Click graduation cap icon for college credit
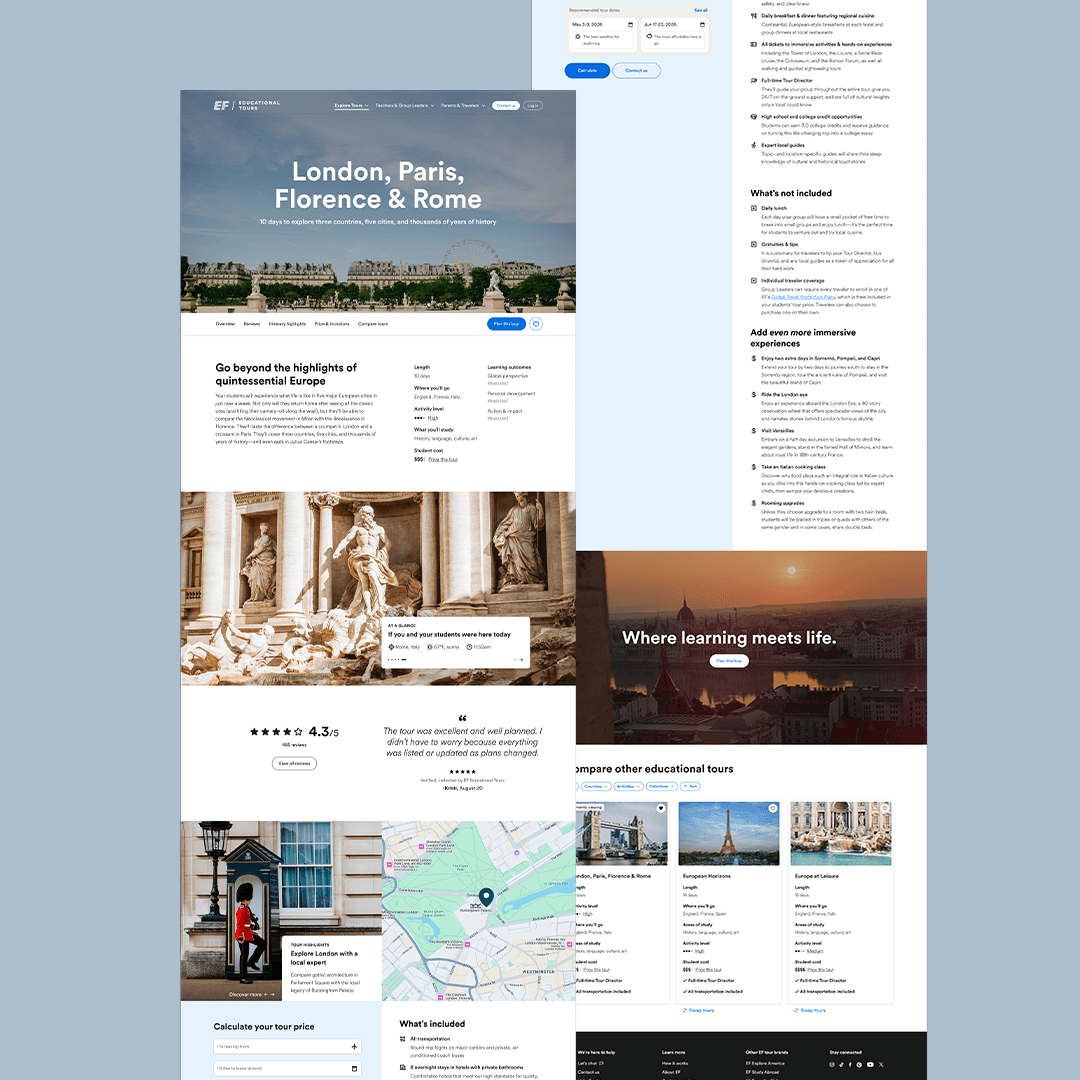This screenshot has height=1080, width=1080. pos(754,116)
